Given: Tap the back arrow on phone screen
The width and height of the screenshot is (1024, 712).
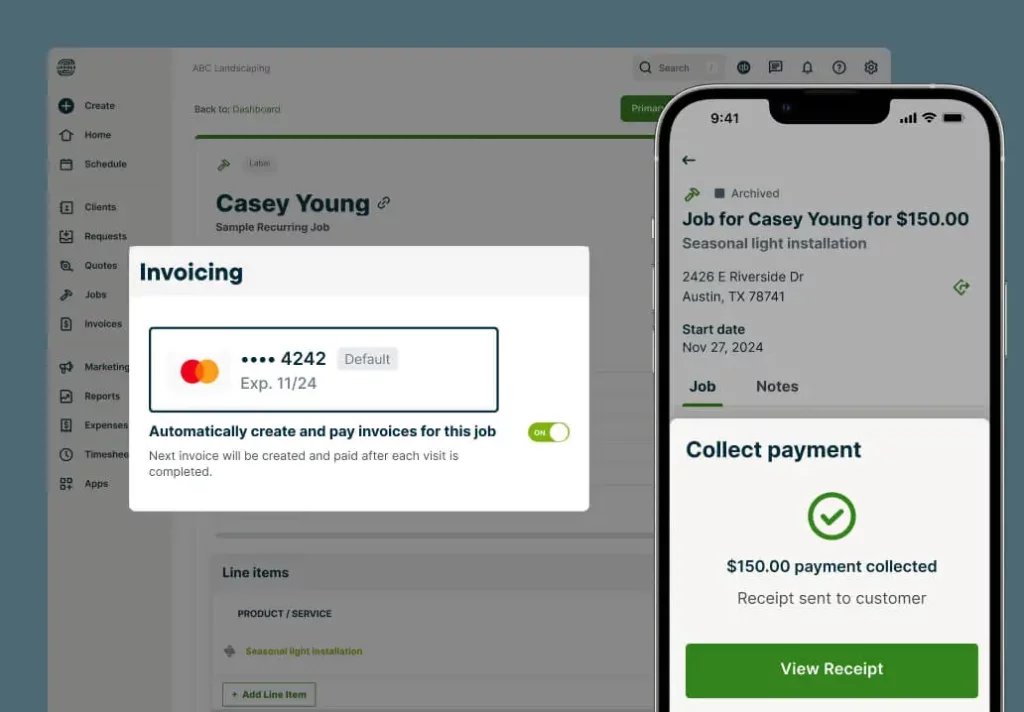Looking at the screenshot, I should (x=689, y=160).
